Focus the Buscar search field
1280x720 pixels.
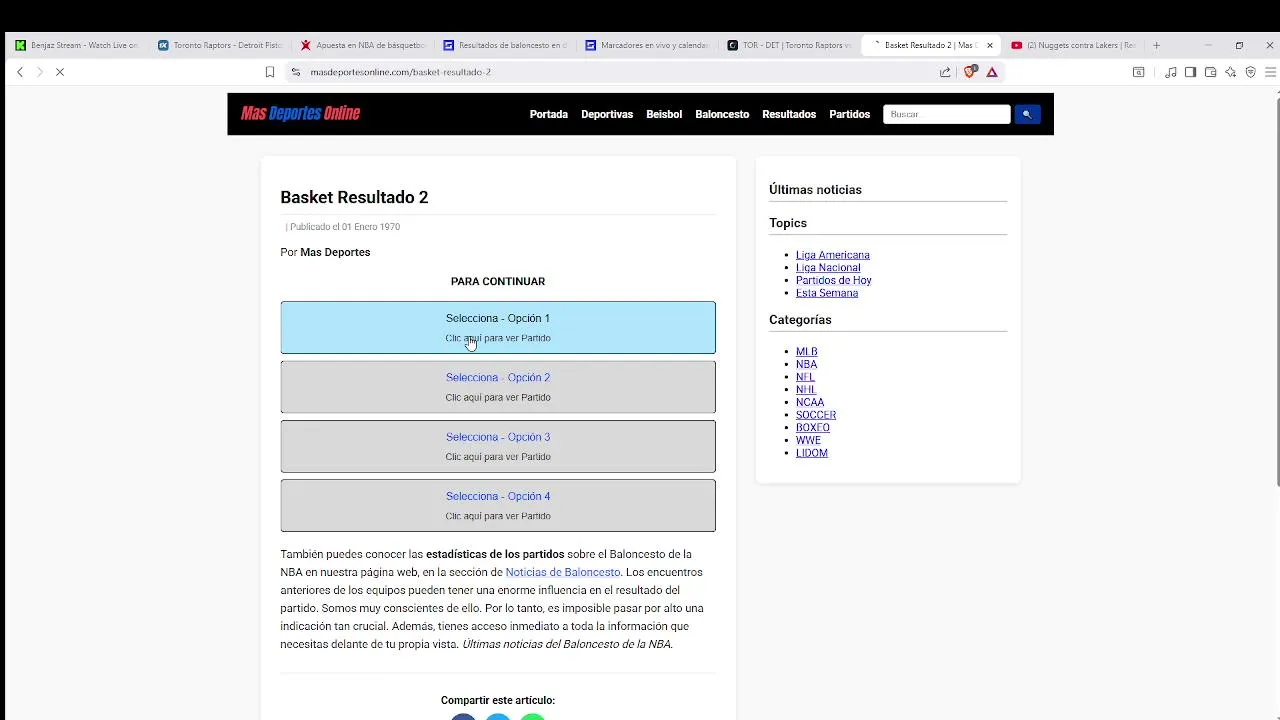click(x=946, y=114)
